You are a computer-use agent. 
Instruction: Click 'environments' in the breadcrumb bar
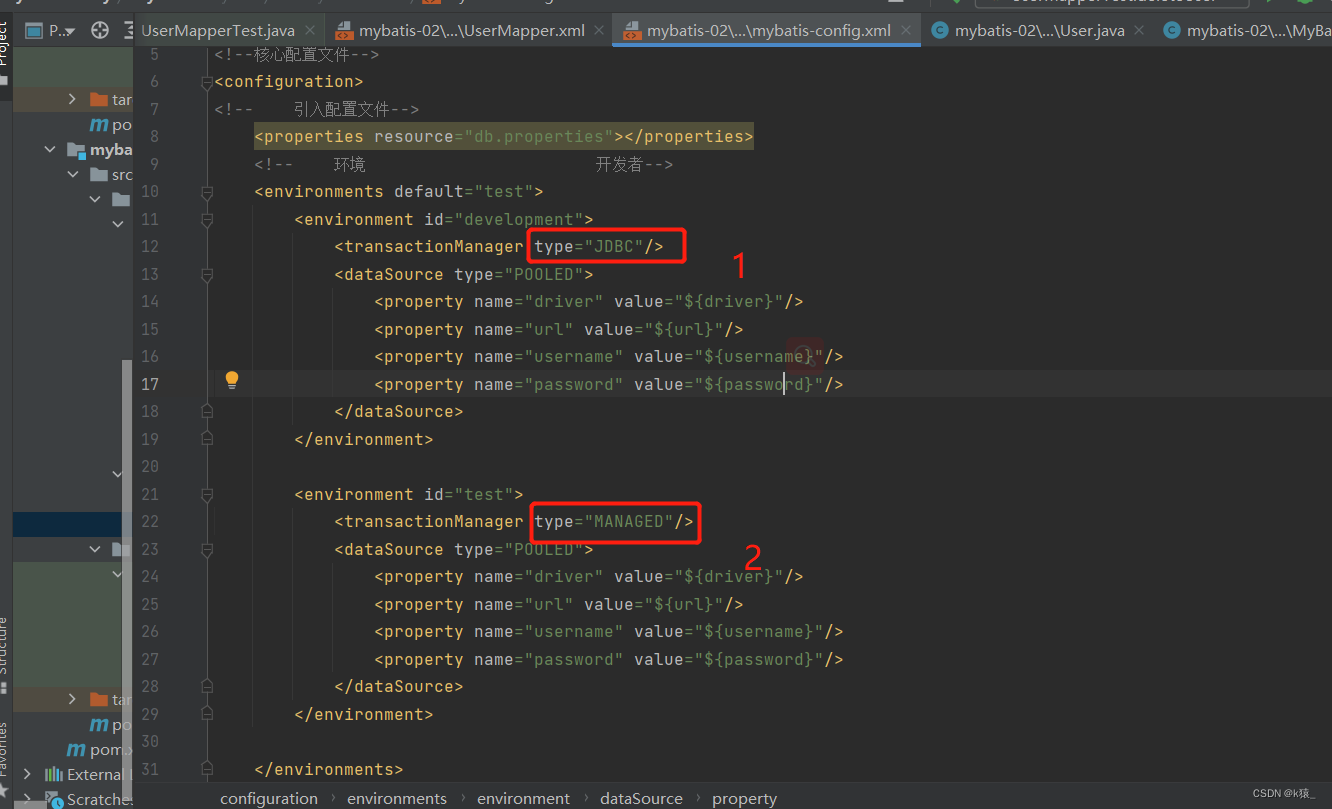point(397,798)
